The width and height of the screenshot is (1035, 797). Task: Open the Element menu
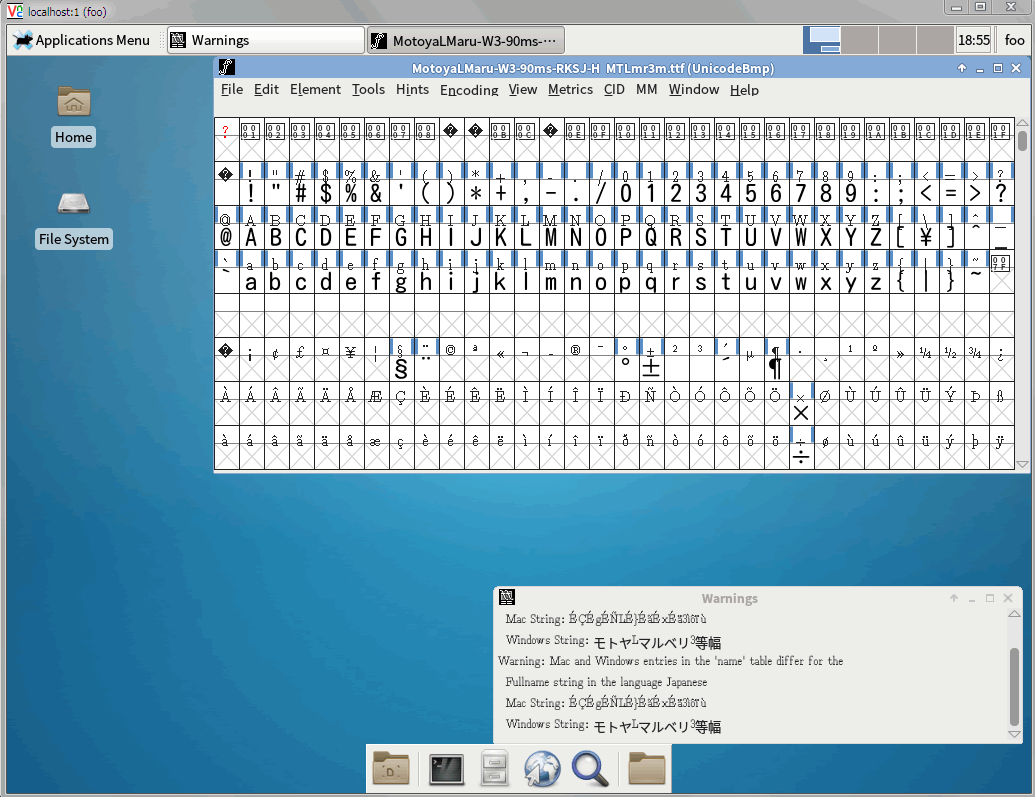coord(316,89)
